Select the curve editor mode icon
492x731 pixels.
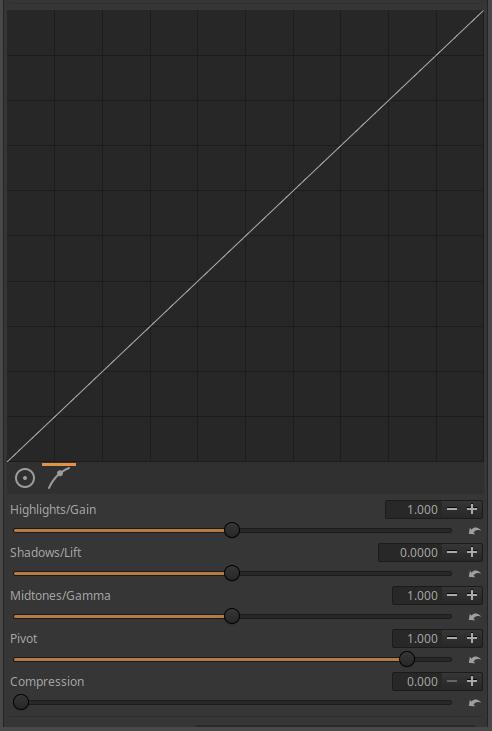tap(59, 478)
